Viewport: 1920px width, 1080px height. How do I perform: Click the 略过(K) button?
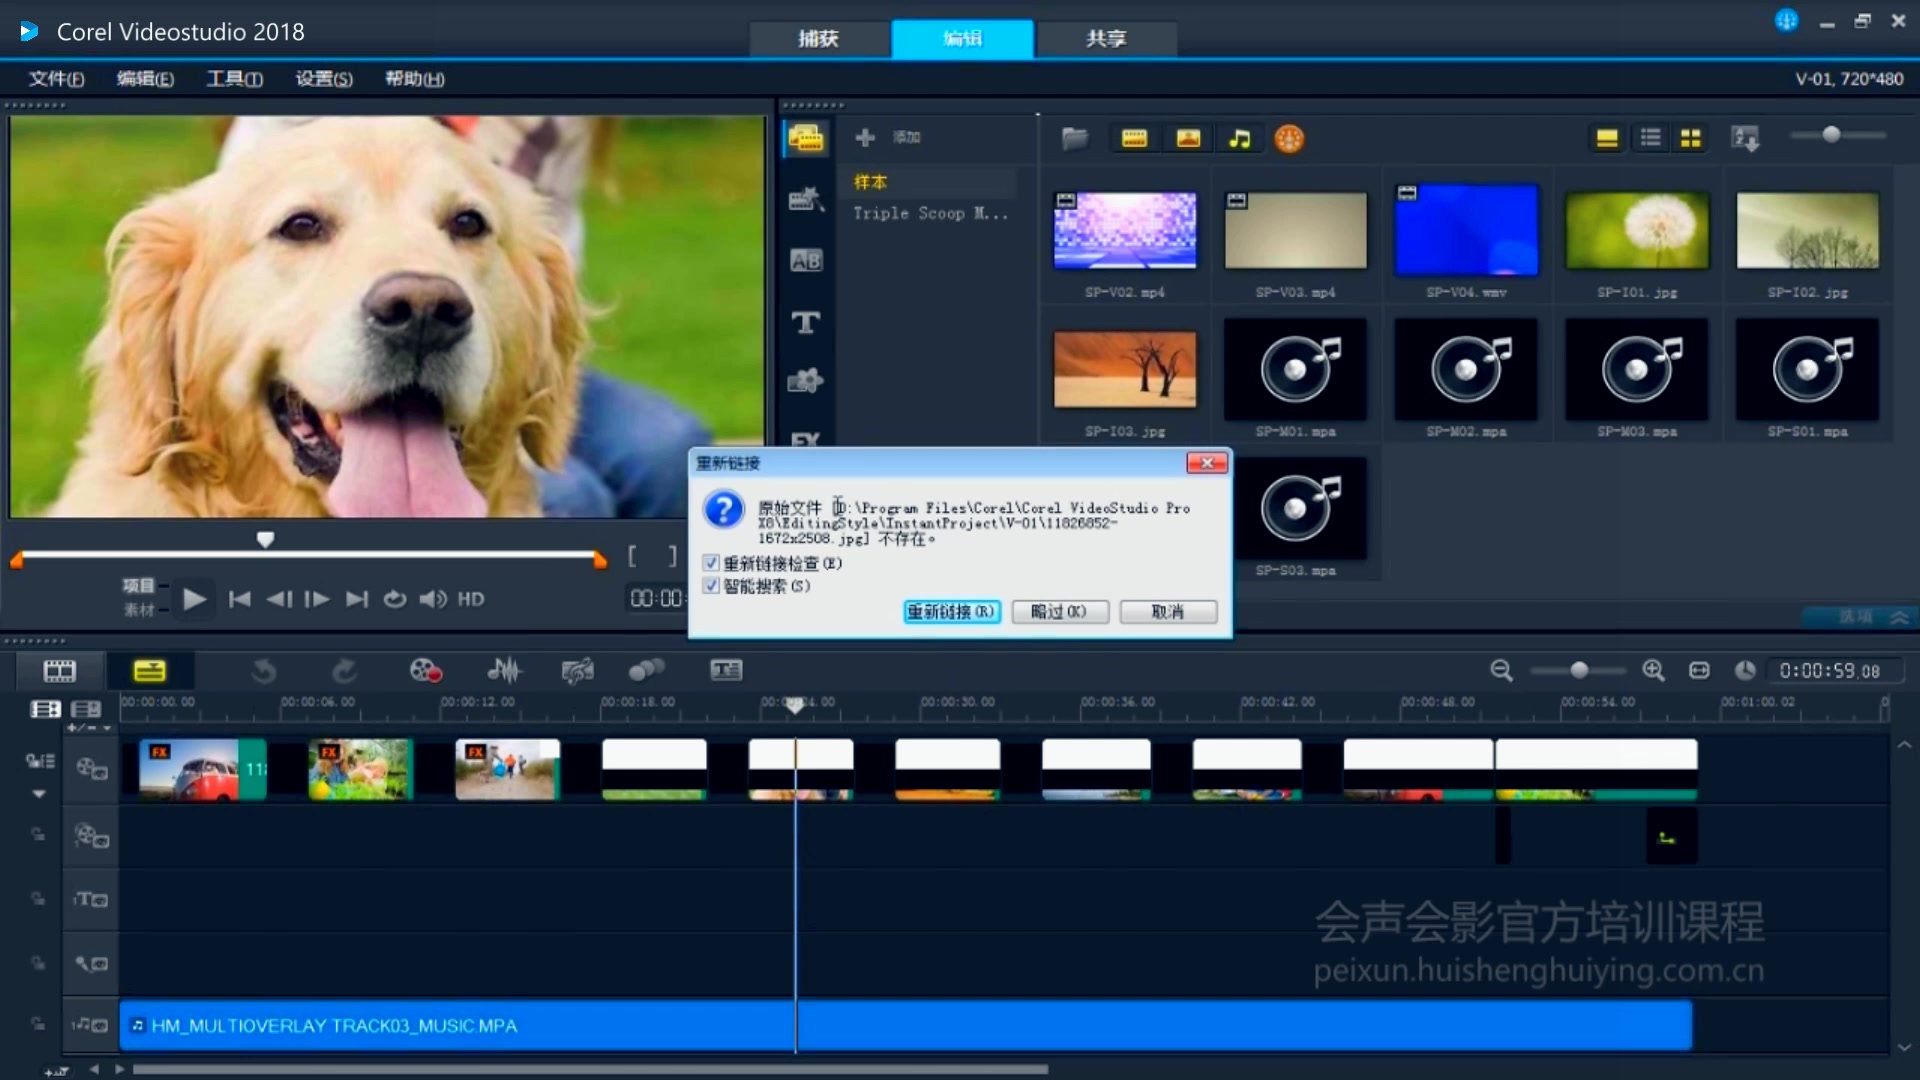coord(1059,611)
